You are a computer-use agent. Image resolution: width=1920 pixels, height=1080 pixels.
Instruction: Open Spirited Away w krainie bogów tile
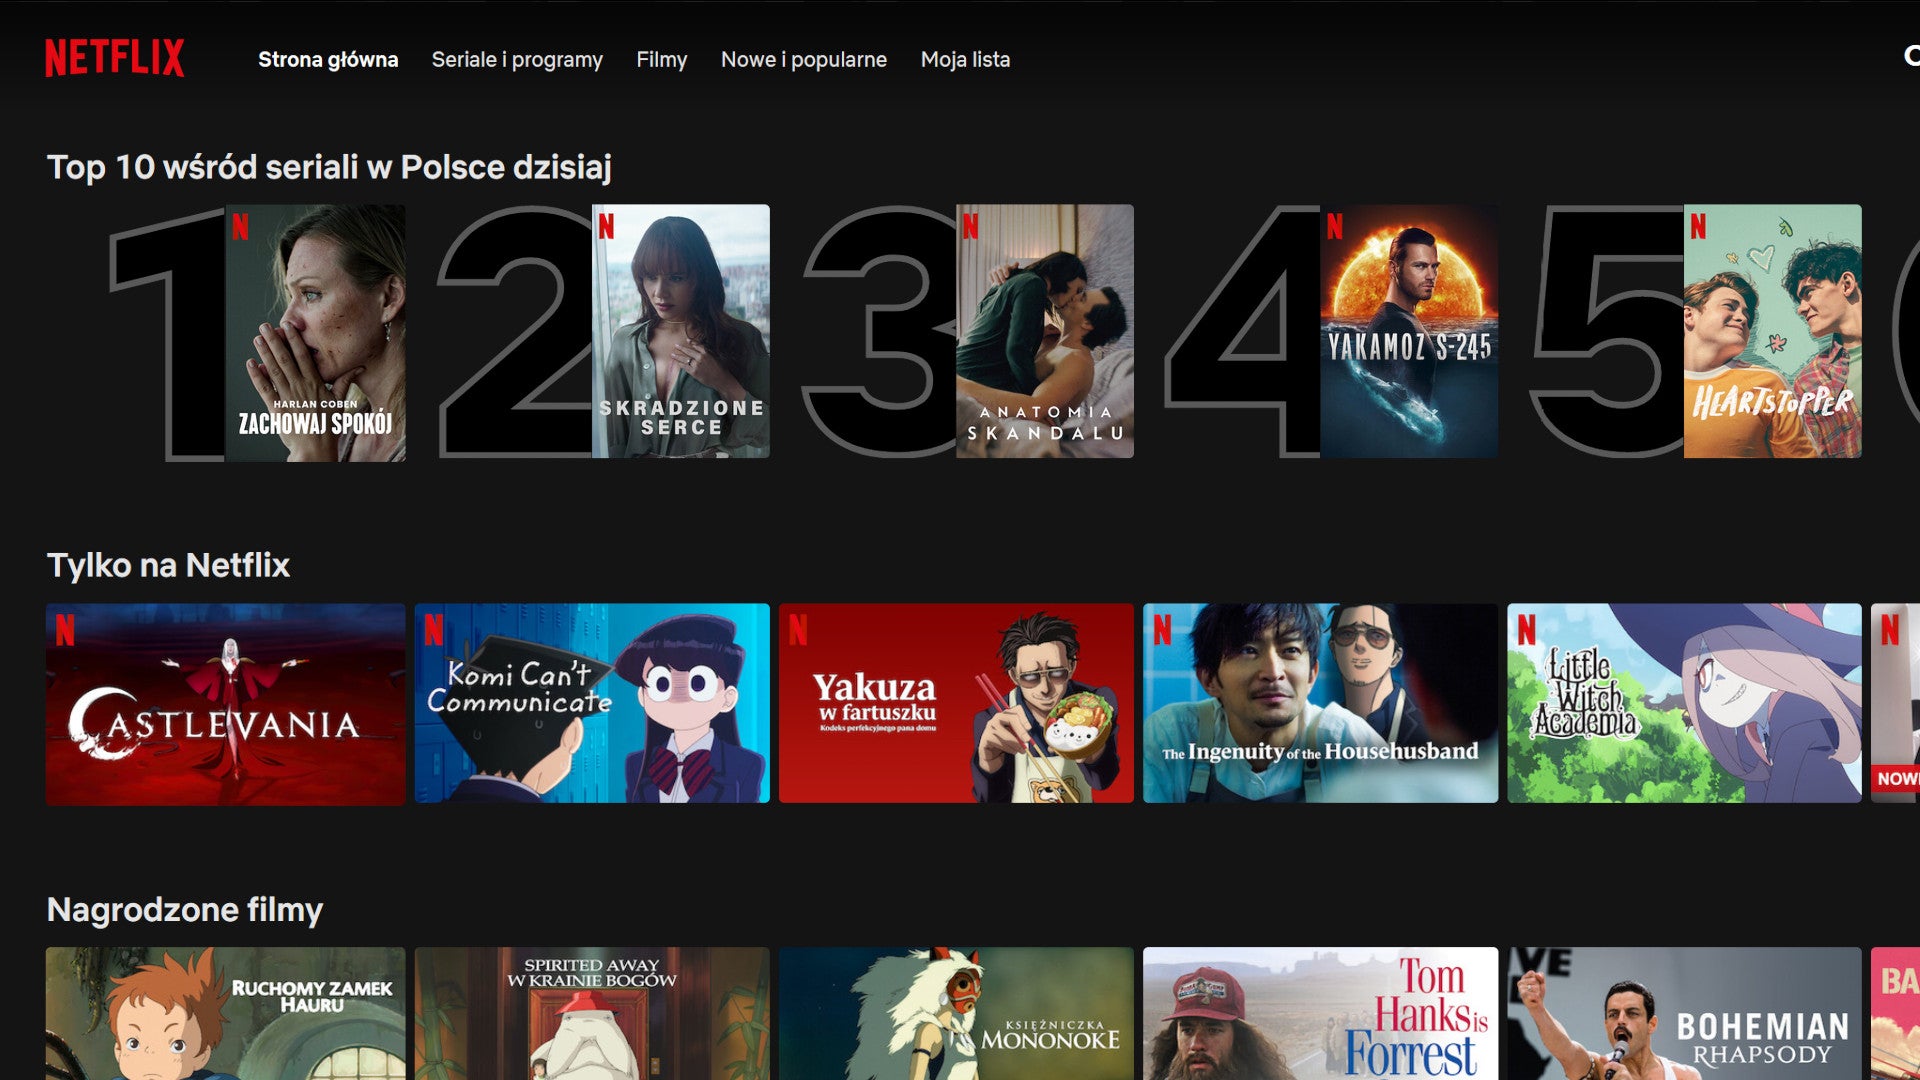592,1013
